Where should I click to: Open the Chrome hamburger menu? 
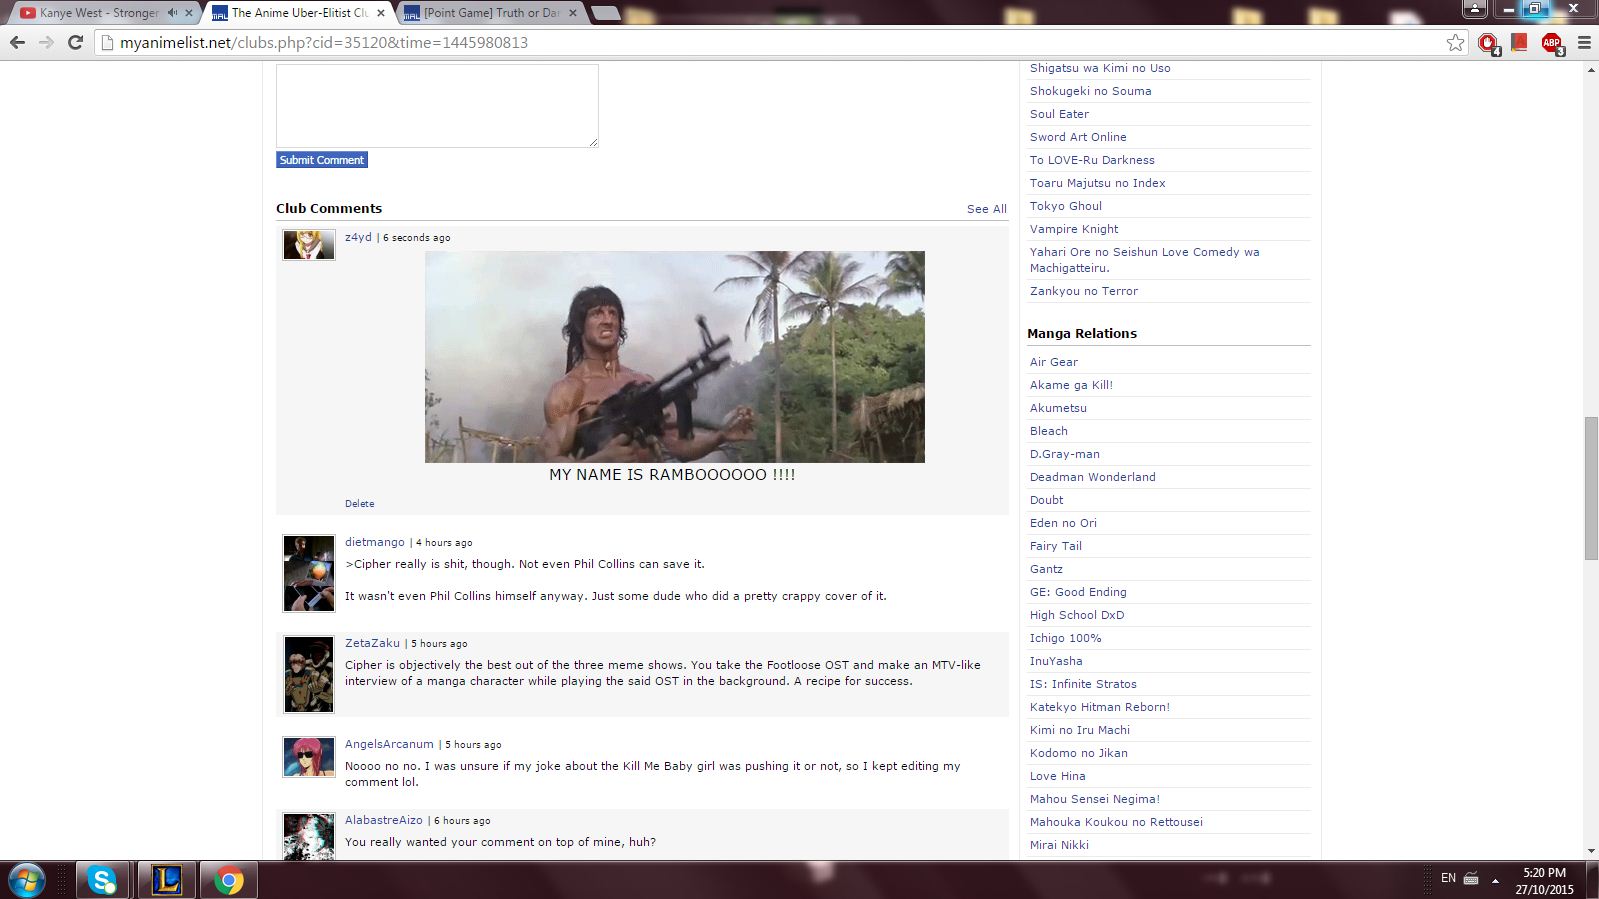click(x=1584, y=42)
